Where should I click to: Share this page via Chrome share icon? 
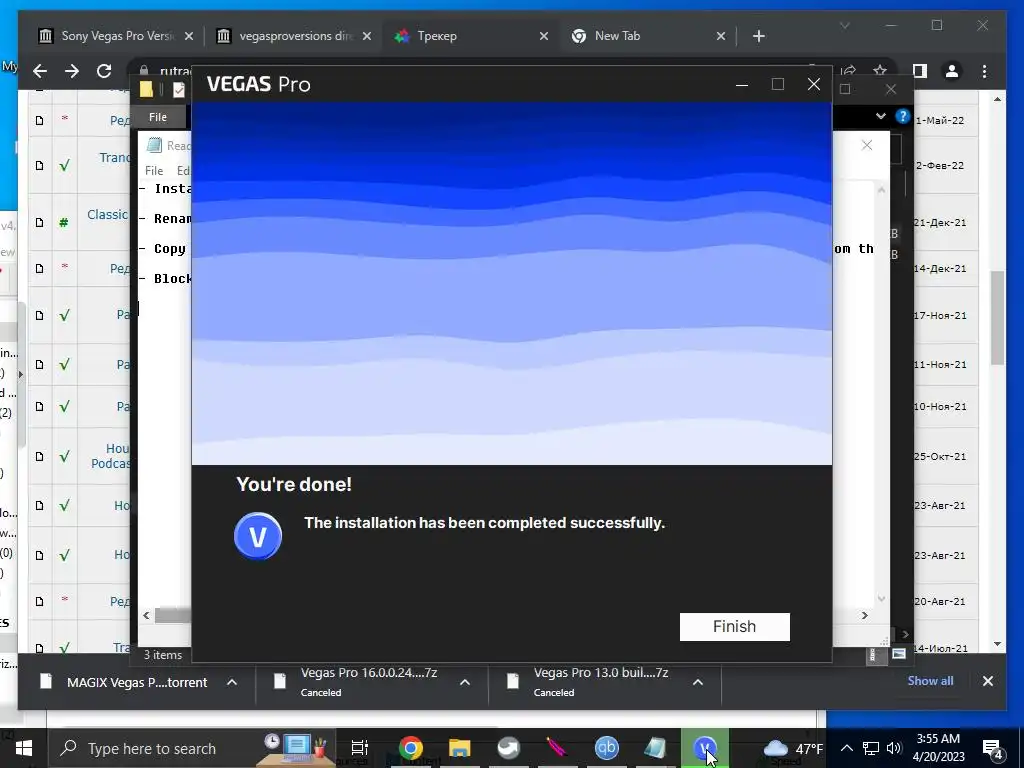point(848,71)
